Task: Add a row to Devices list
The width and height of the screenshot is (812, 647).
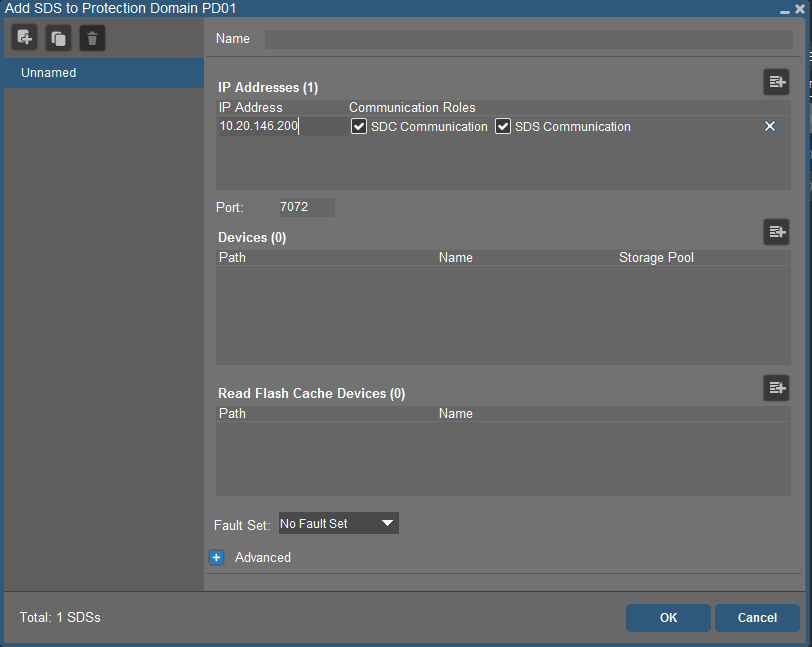Action: [776, 232]
